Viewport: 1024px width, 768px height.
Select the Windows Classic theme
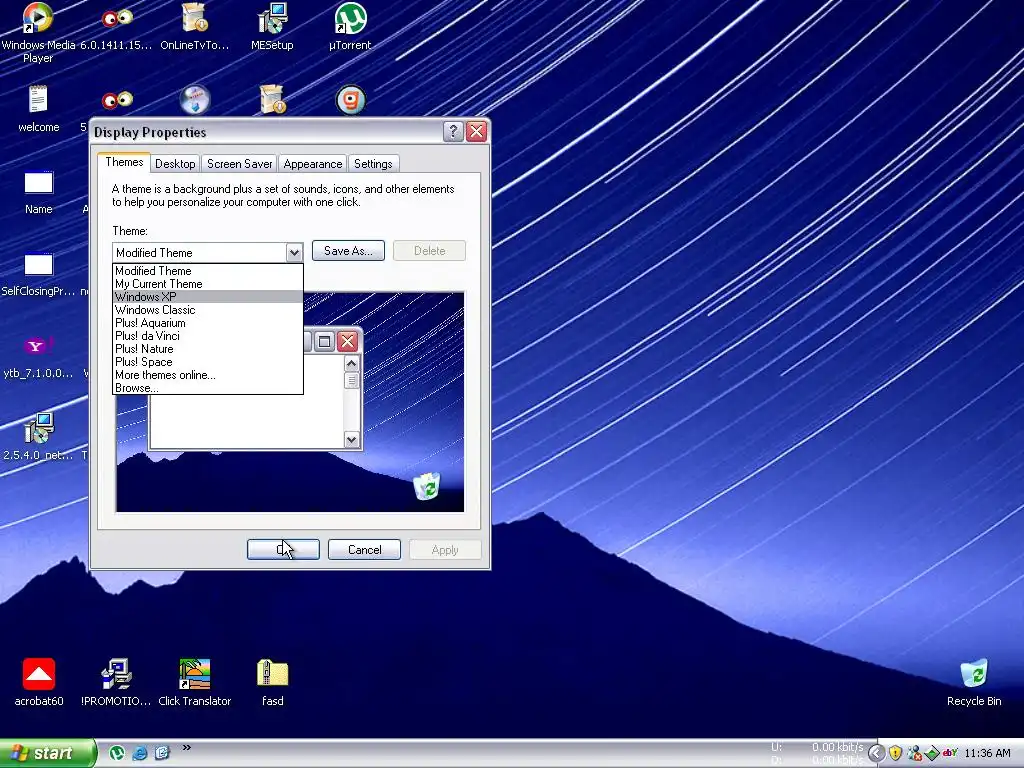208,310
